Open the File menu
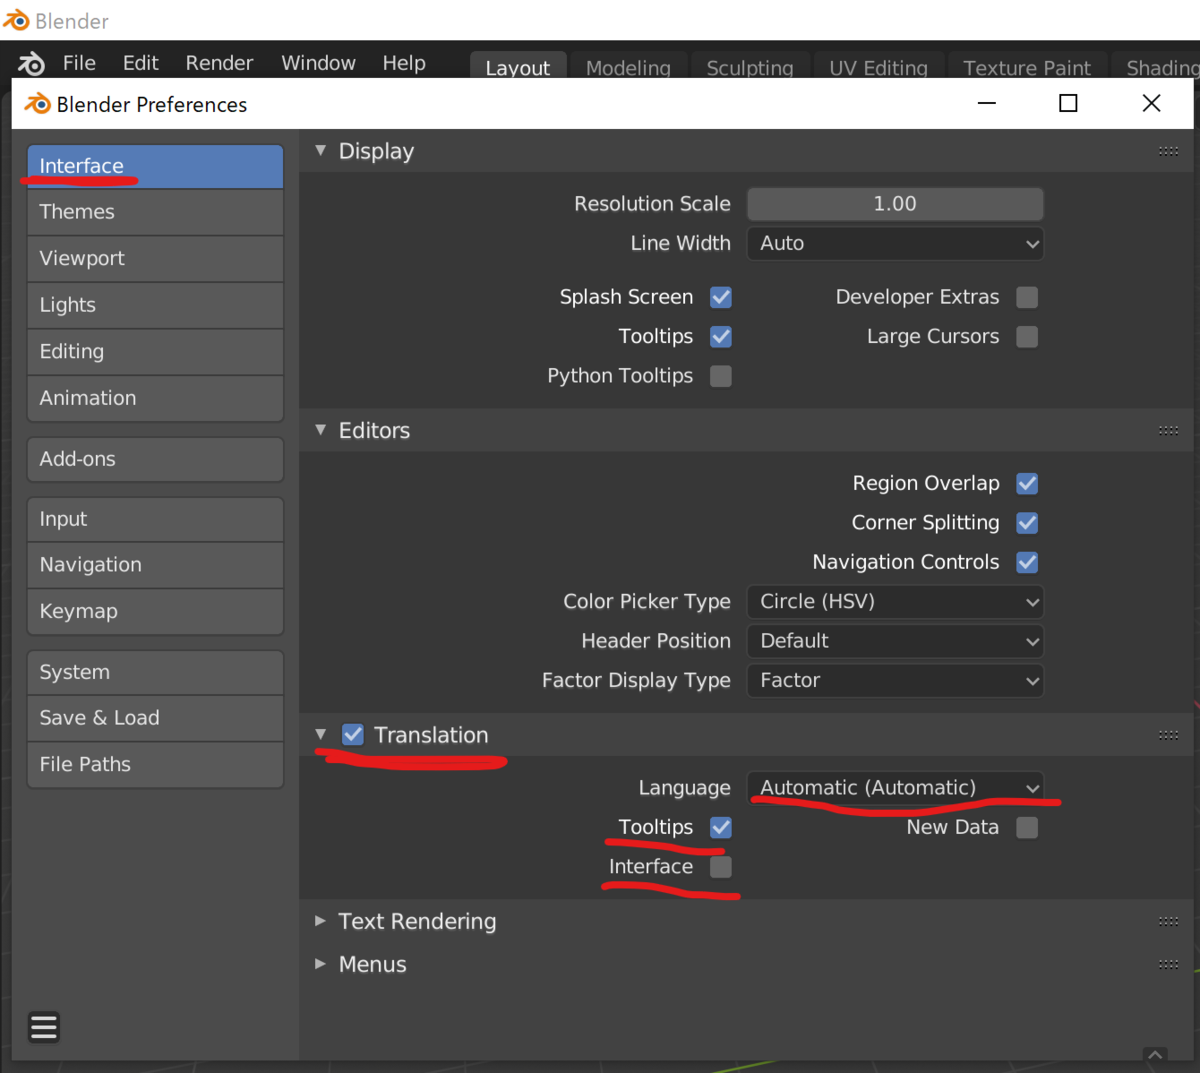This screenshot has height=1073, width=1200. 79,63
